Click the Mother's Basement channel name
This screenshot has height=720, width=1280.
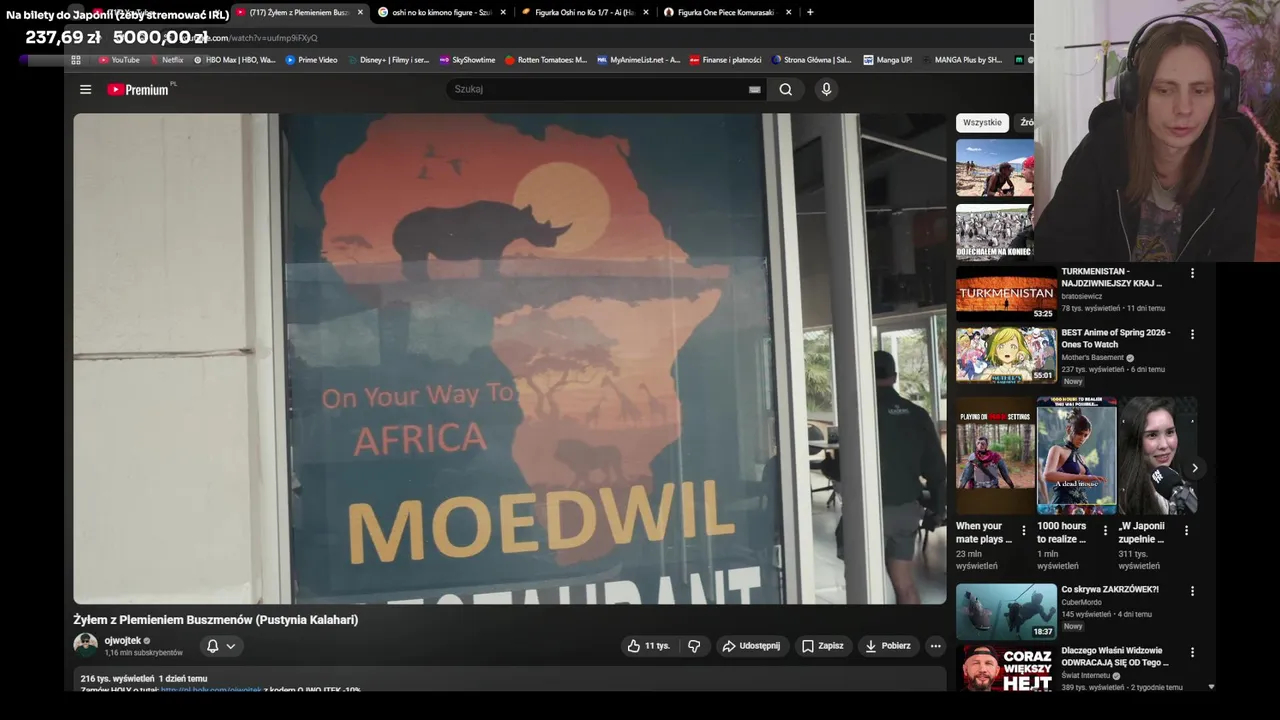click(1092, 357)
